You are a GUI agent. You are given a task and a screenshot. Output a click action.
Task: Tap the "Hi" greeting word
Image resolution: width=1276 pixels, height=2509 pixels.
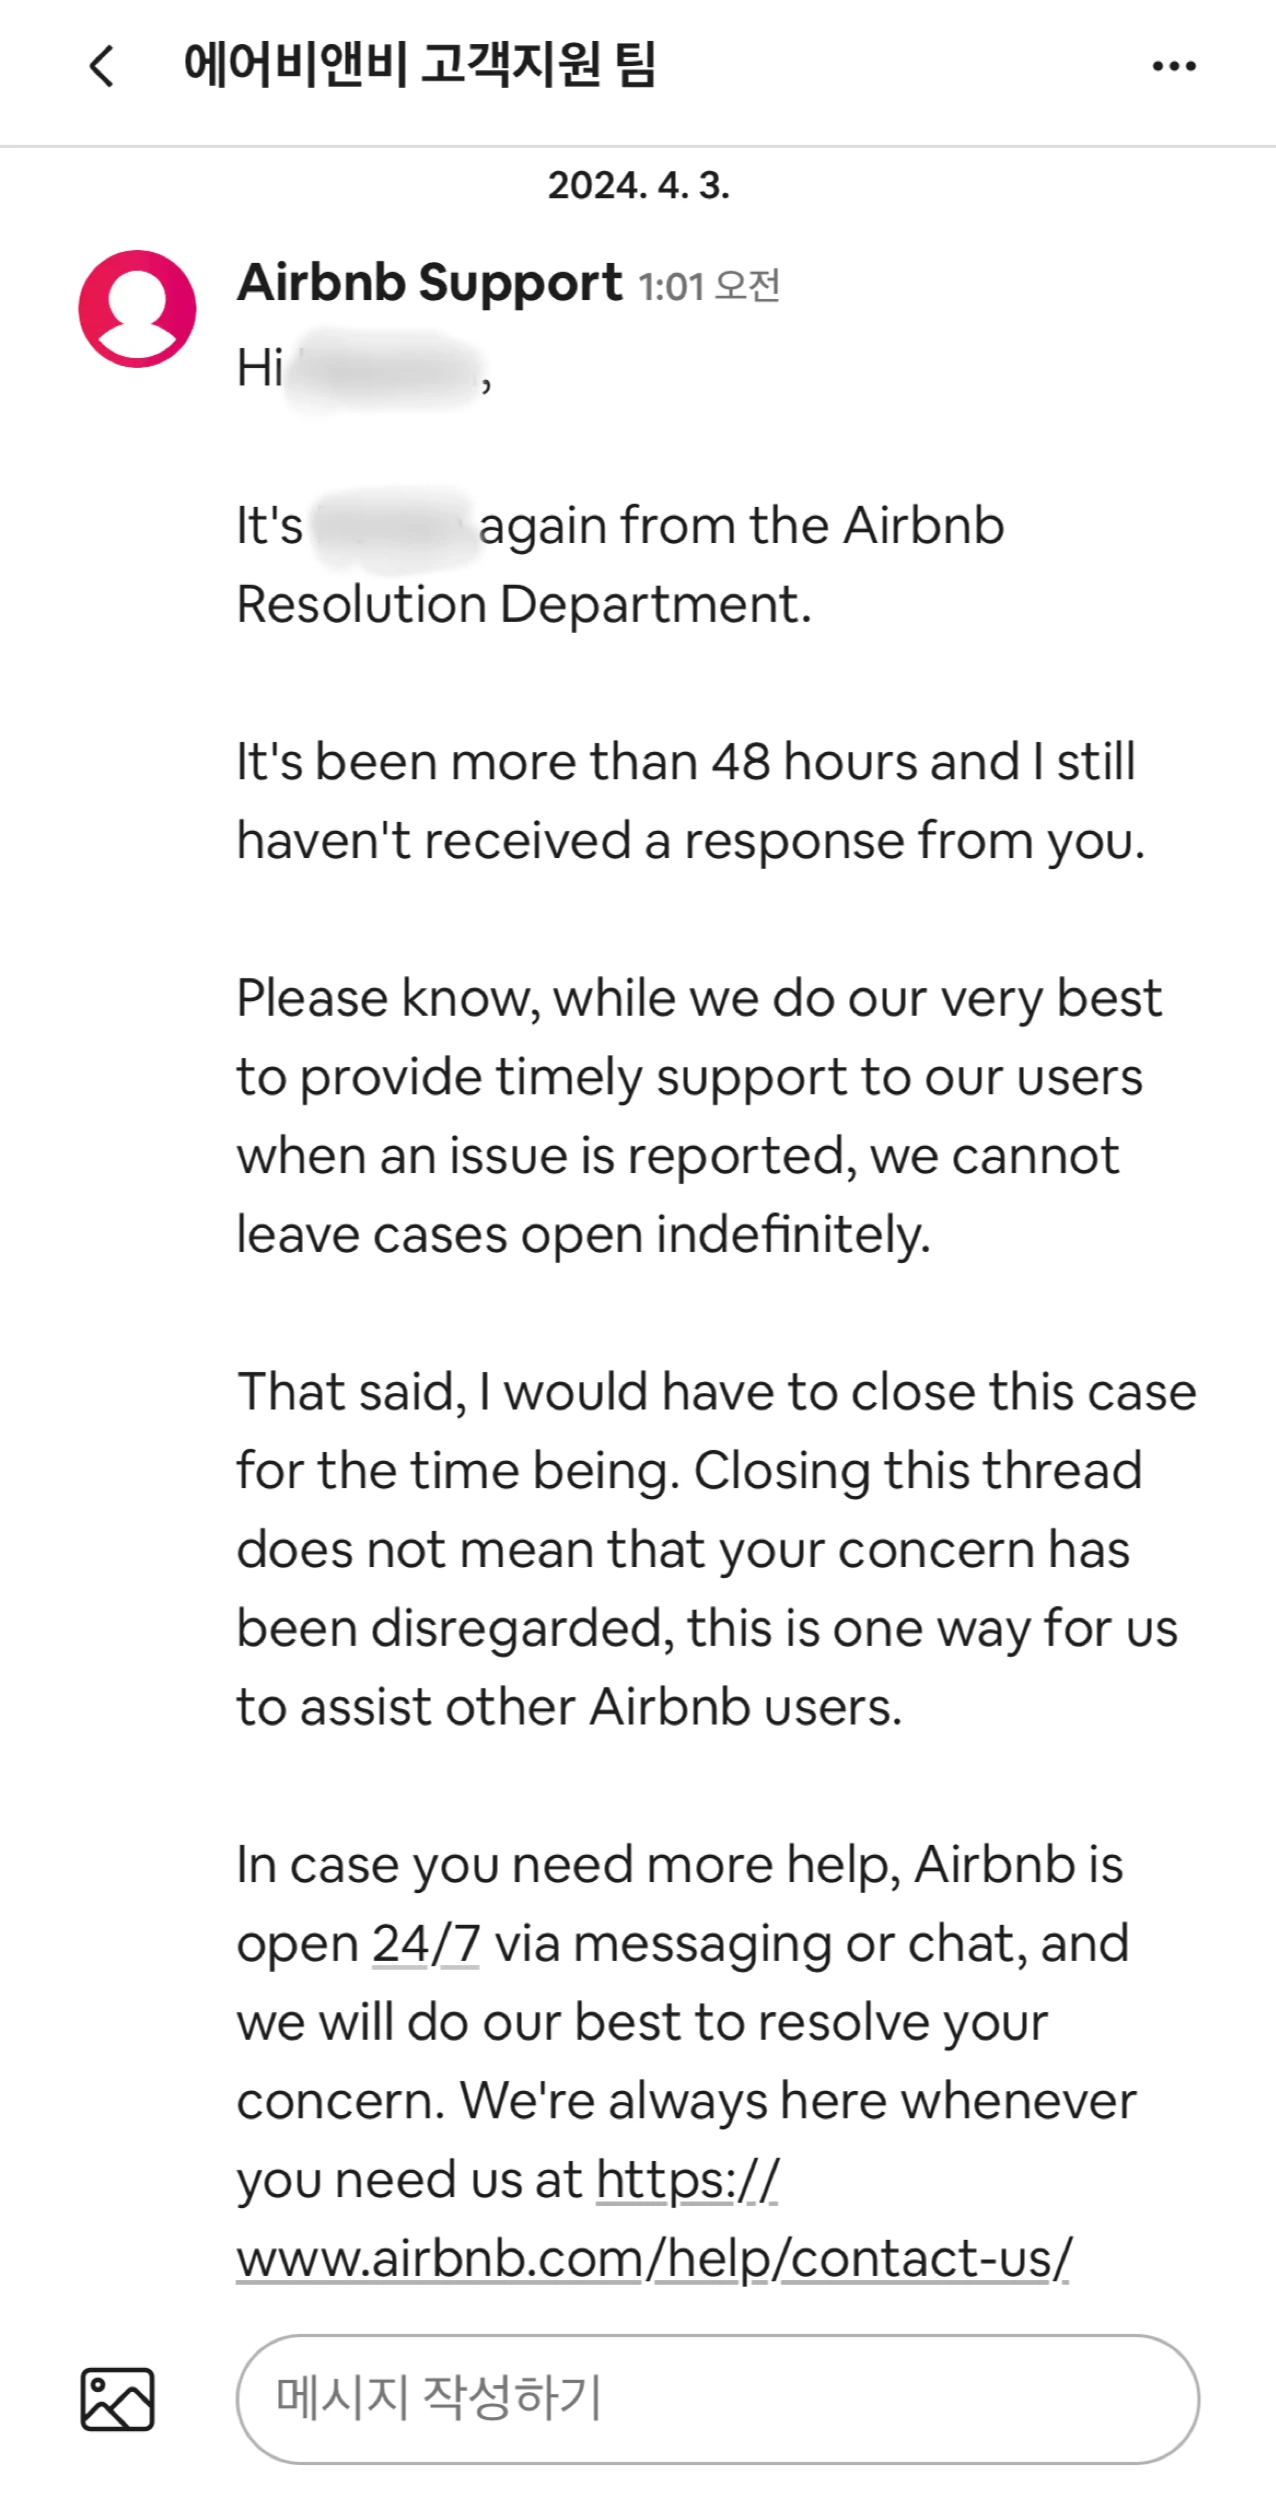tap(259, 368)
